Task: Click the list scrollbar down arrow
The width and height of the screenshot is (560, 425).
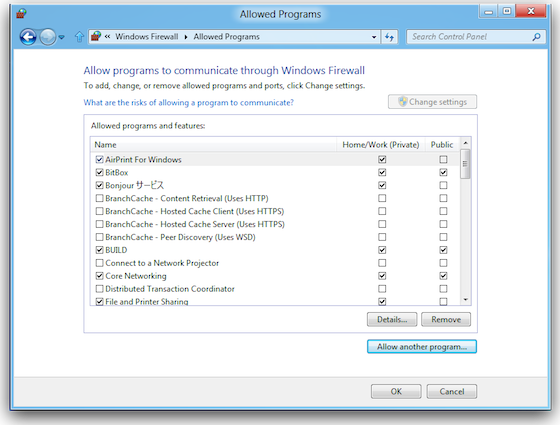Action: pyautogui.click(x=465, y=300)
